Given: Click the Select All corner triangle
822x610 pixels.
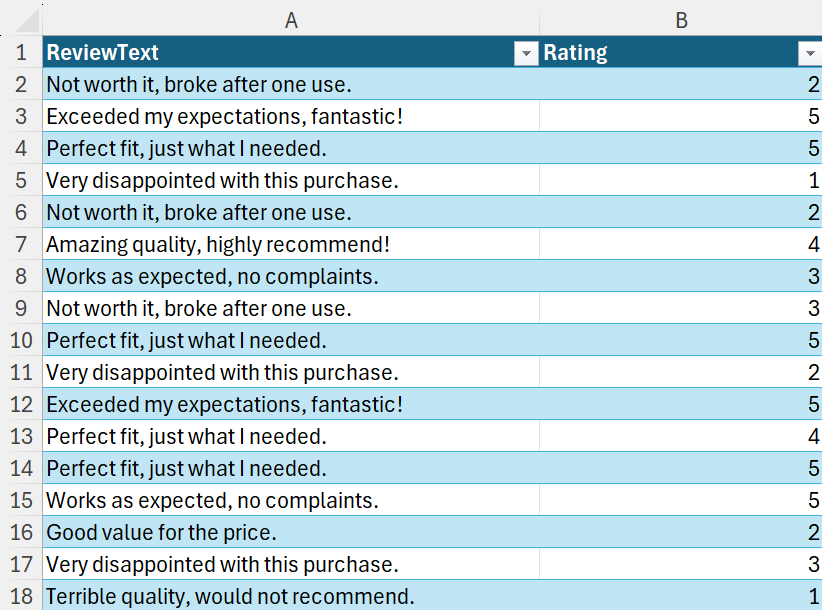Looking at the screenshot, I should (x=26, y=21).
